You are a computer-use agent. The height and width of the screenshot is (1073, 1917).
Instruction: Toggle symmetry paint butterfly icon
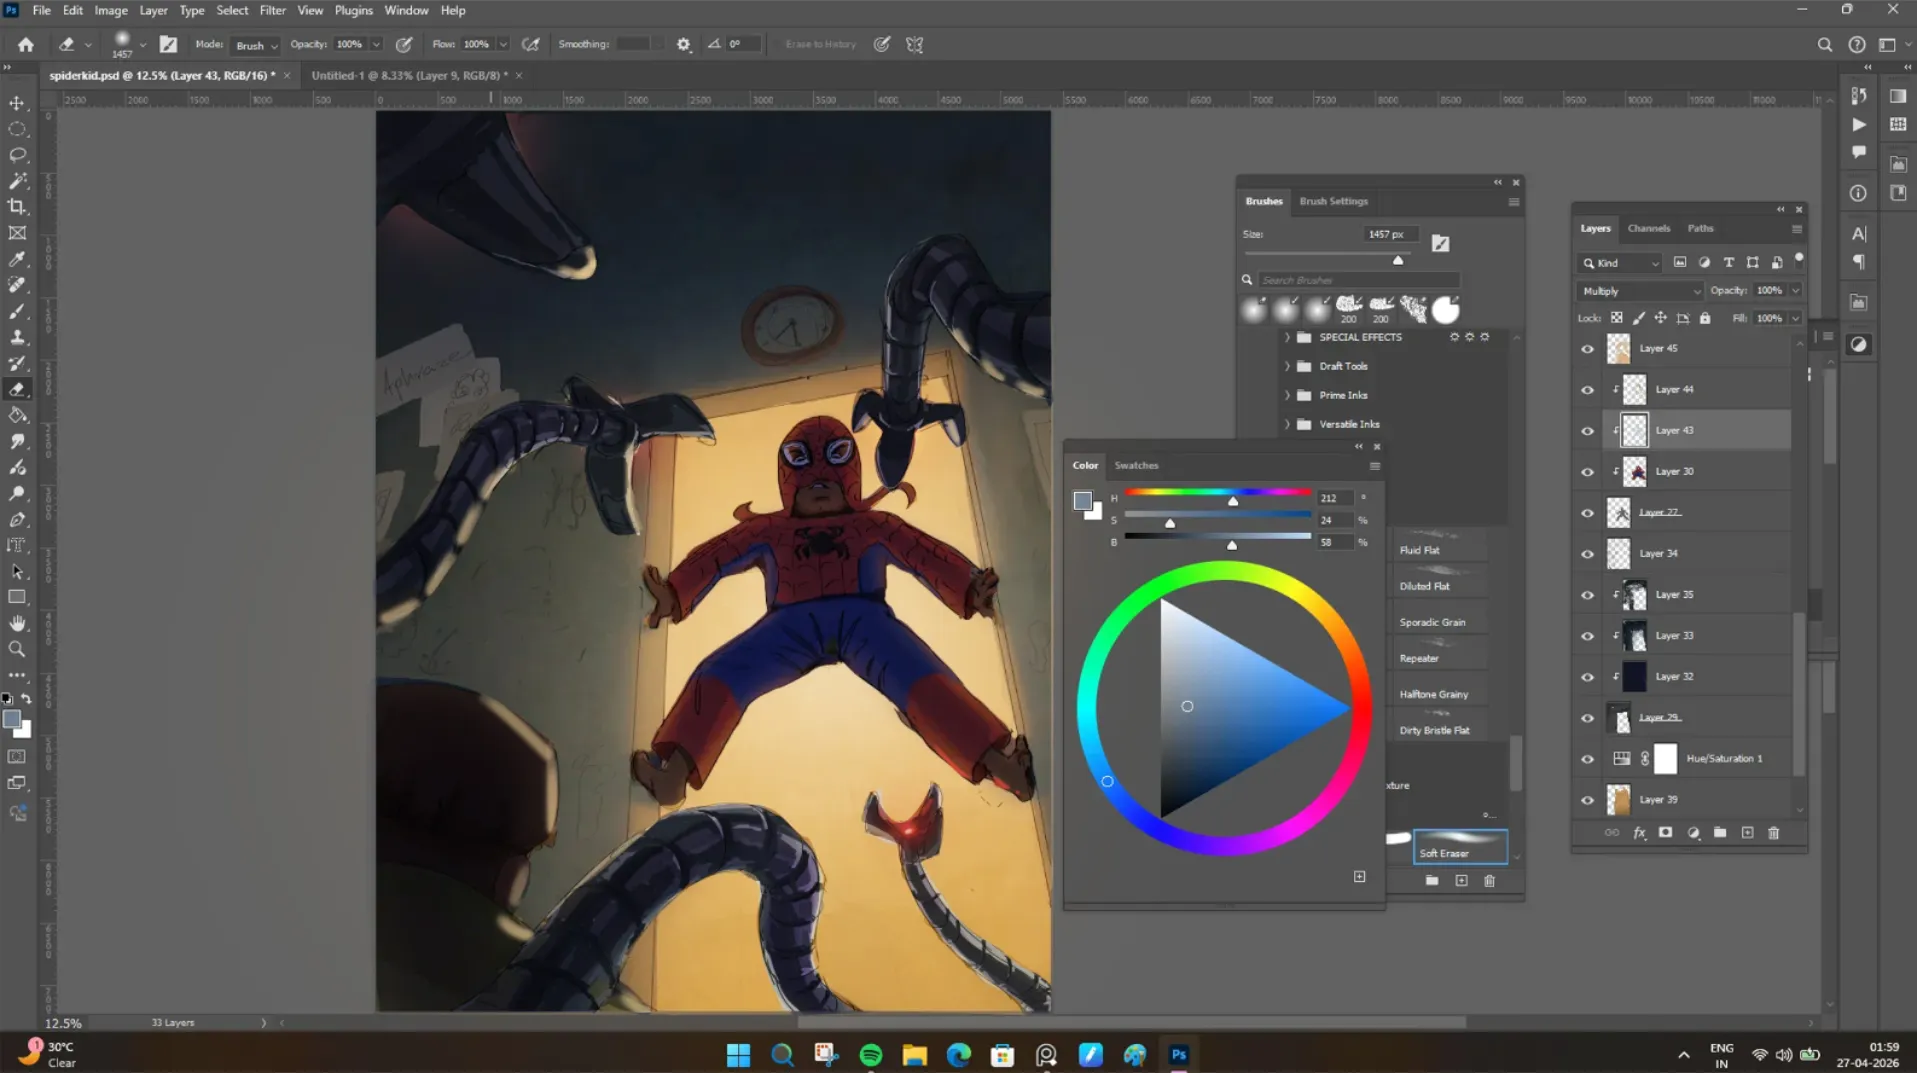pos(915,44)
